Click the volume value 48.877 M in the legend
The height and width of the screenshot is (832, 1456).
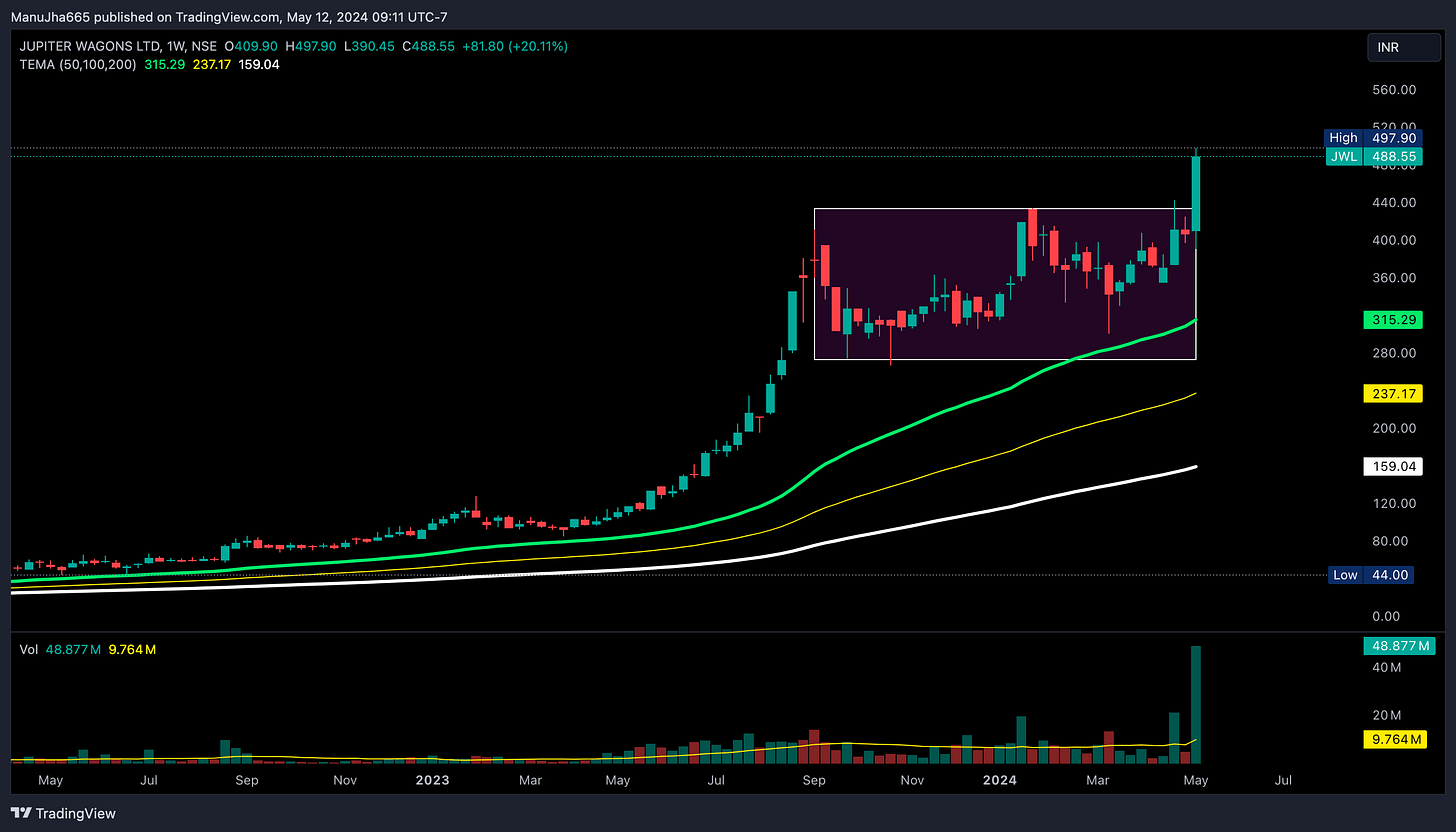73,650
